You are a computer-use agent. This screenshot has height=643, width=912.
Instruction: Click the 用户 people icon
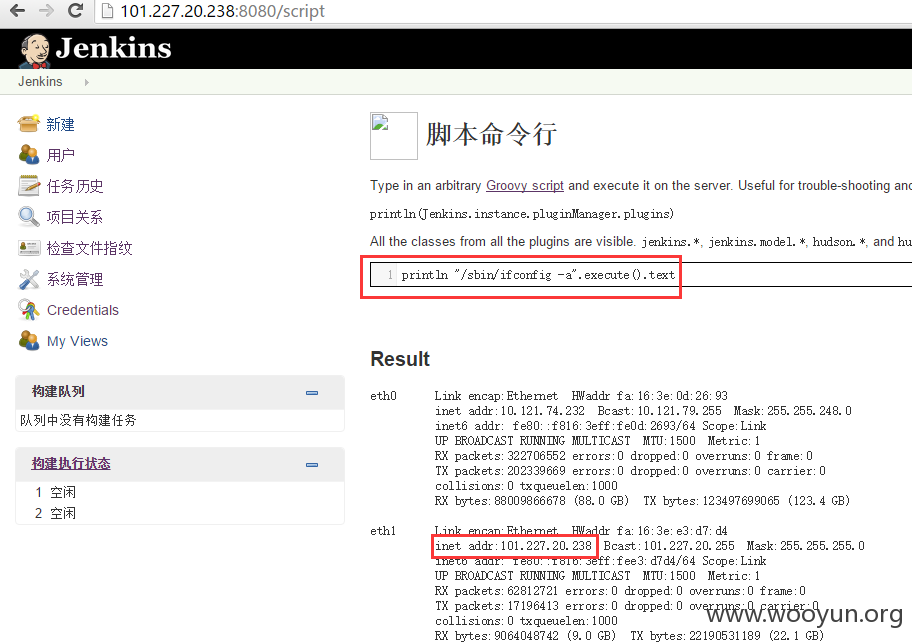28,155
